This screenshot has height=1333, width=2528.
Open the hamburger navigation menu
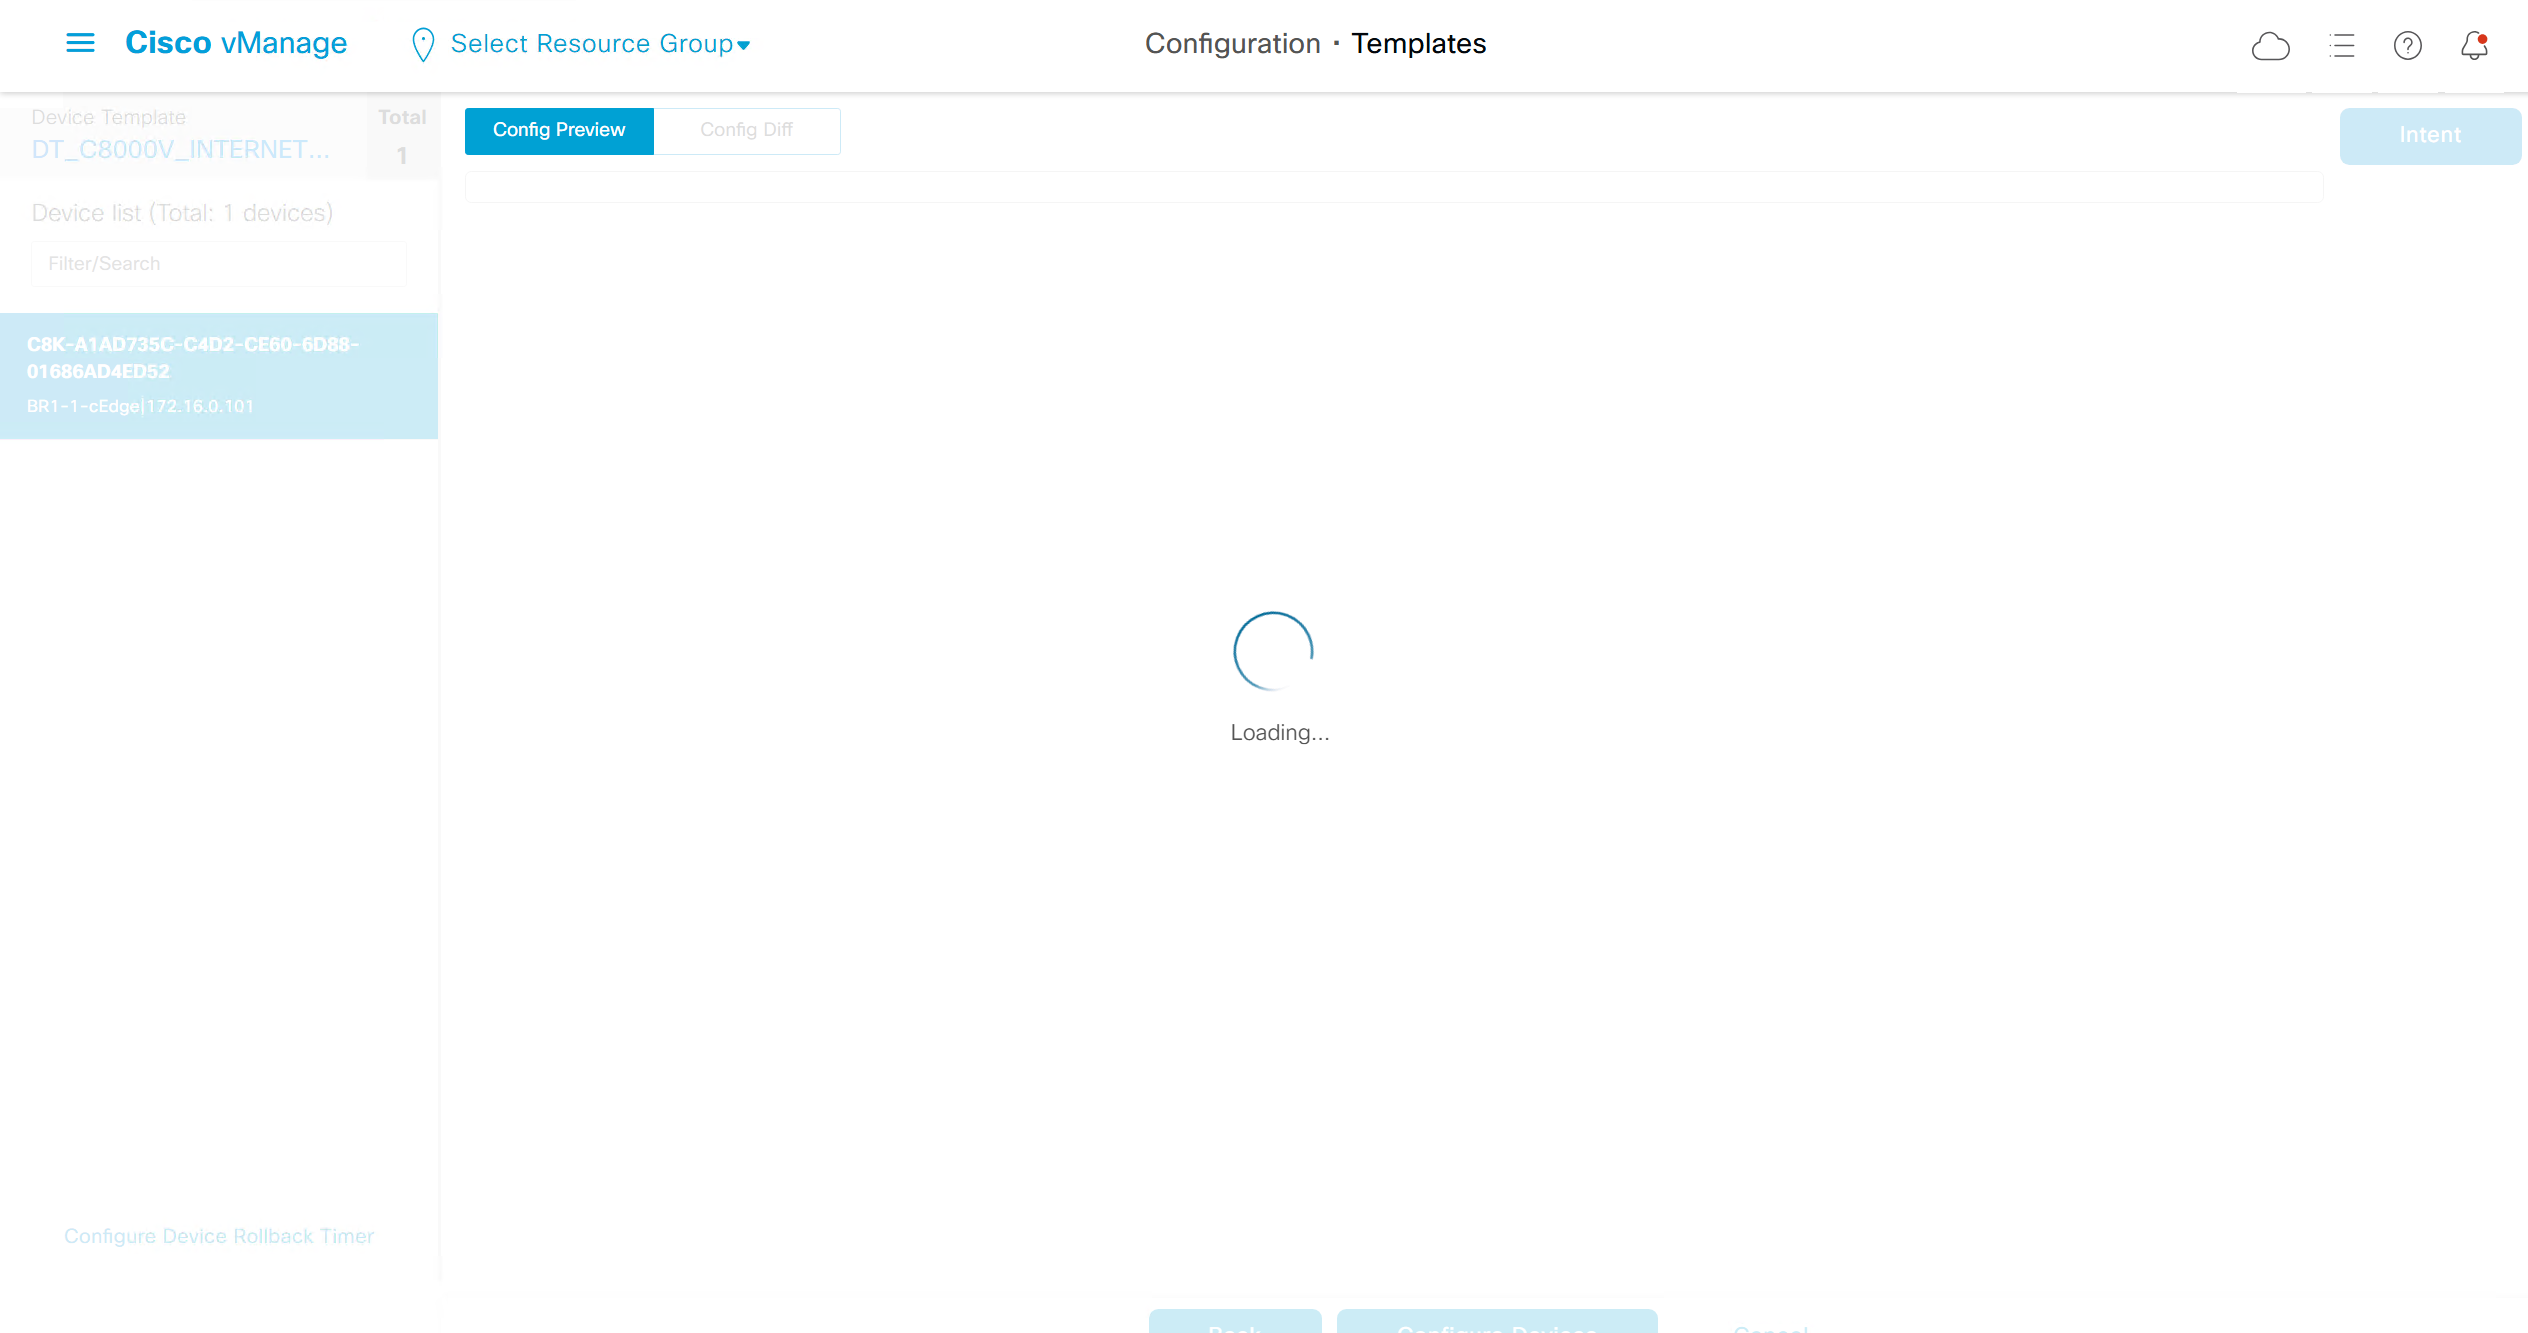point(80,43)
